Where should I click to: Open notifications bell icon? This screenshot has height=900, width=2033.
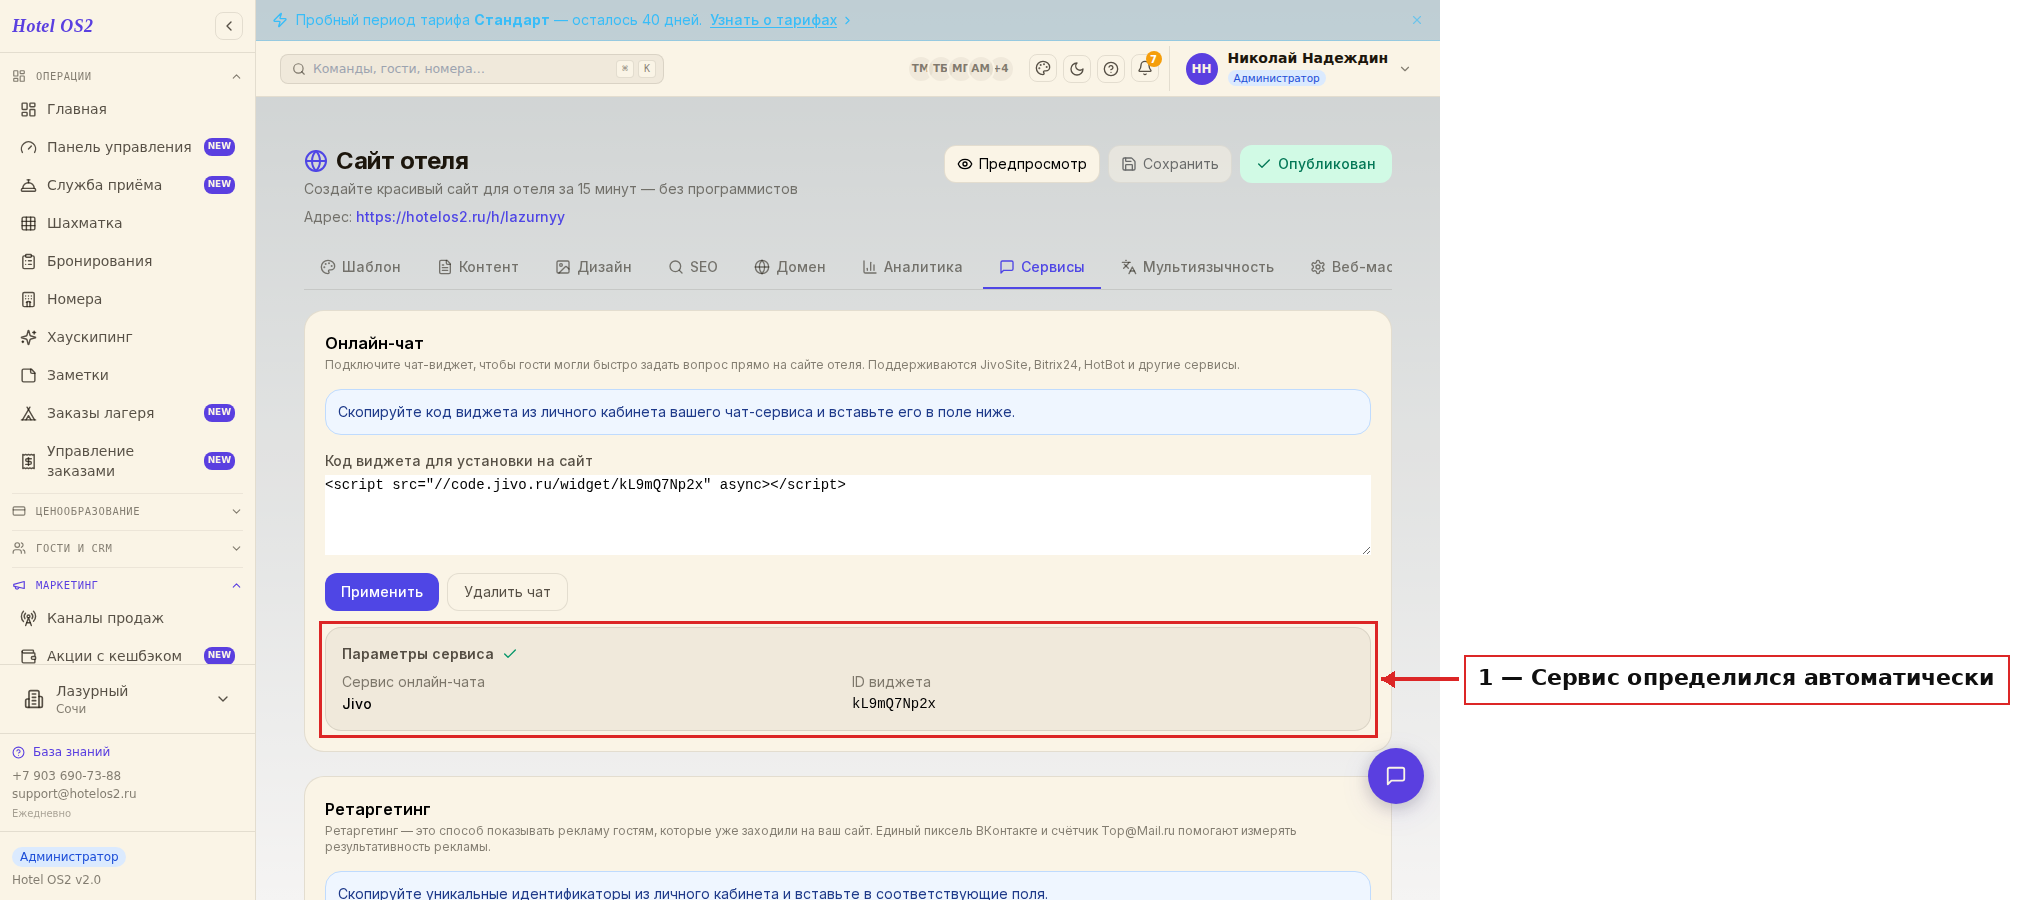1145,69
